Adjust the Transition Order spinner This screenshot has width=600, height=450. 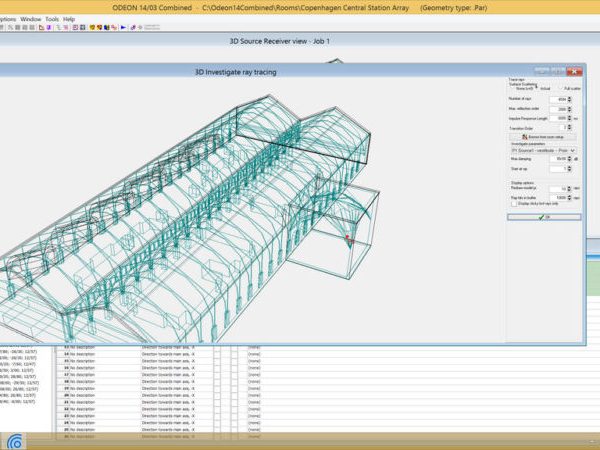pos(571,127)
